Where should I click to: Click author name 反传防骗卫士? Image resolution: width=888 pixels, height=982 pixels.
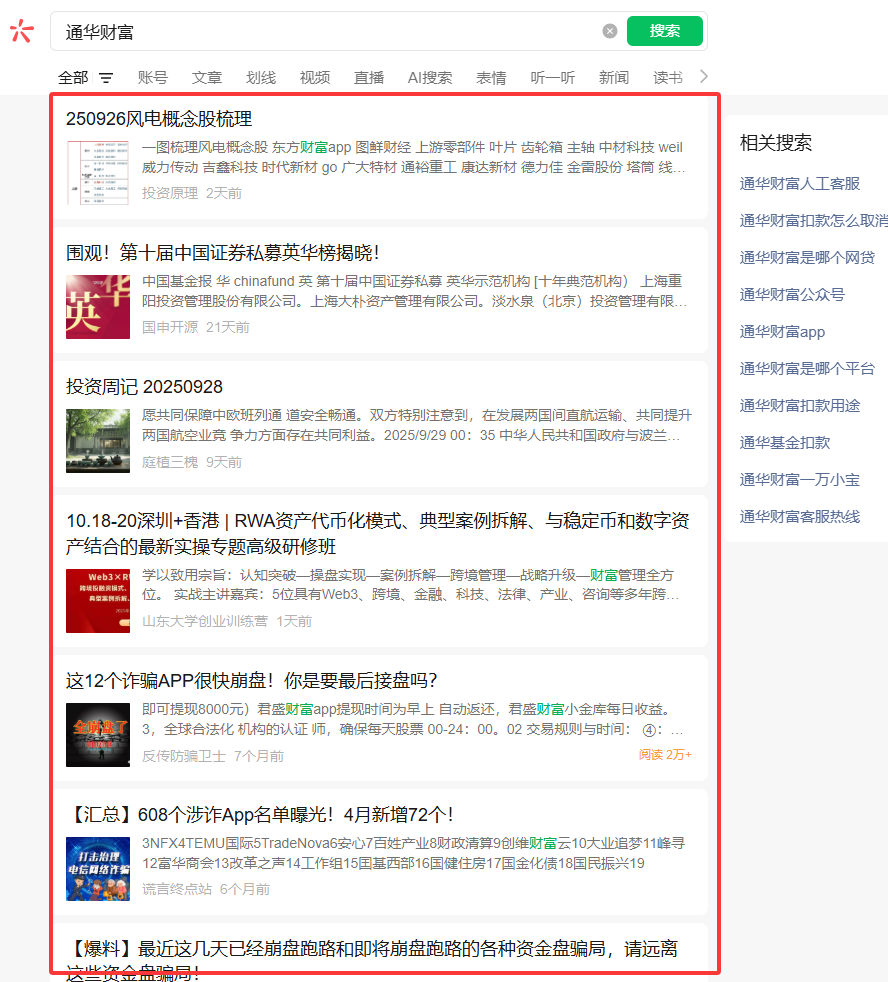[x=183, y=756]
